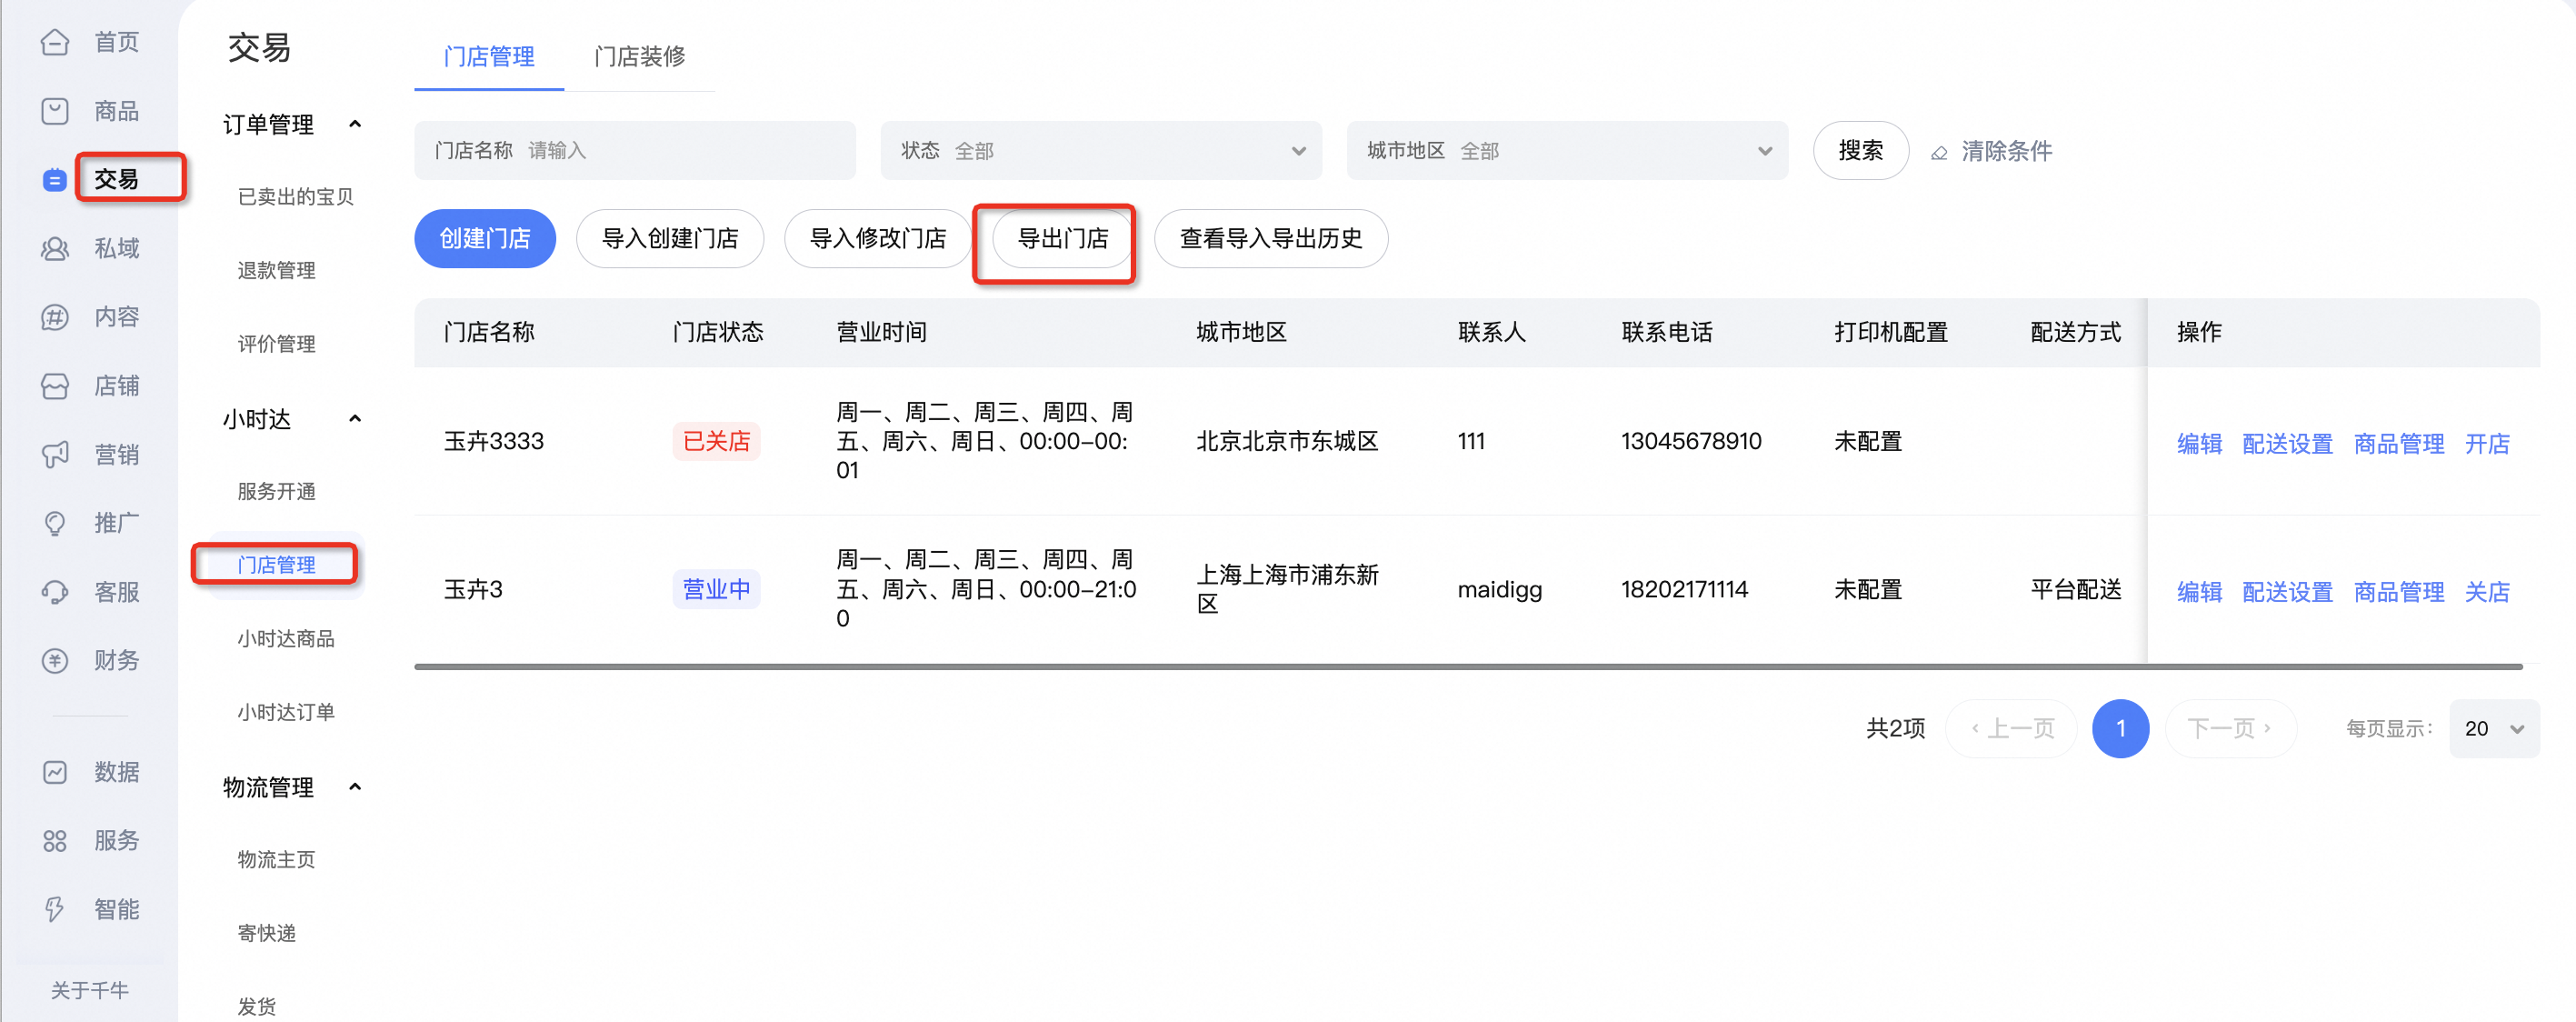Open 寄快递 menu item
The image size is (2576, 1022).
[x=267, y=934]
